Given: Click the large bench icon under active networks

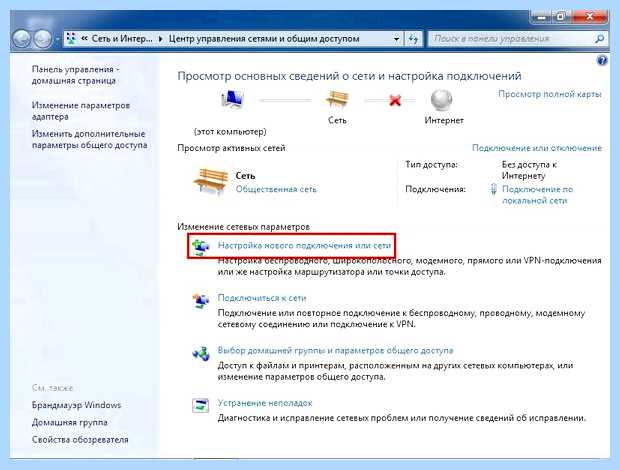Looking at the screenshot, I should [x=211, y=181].
